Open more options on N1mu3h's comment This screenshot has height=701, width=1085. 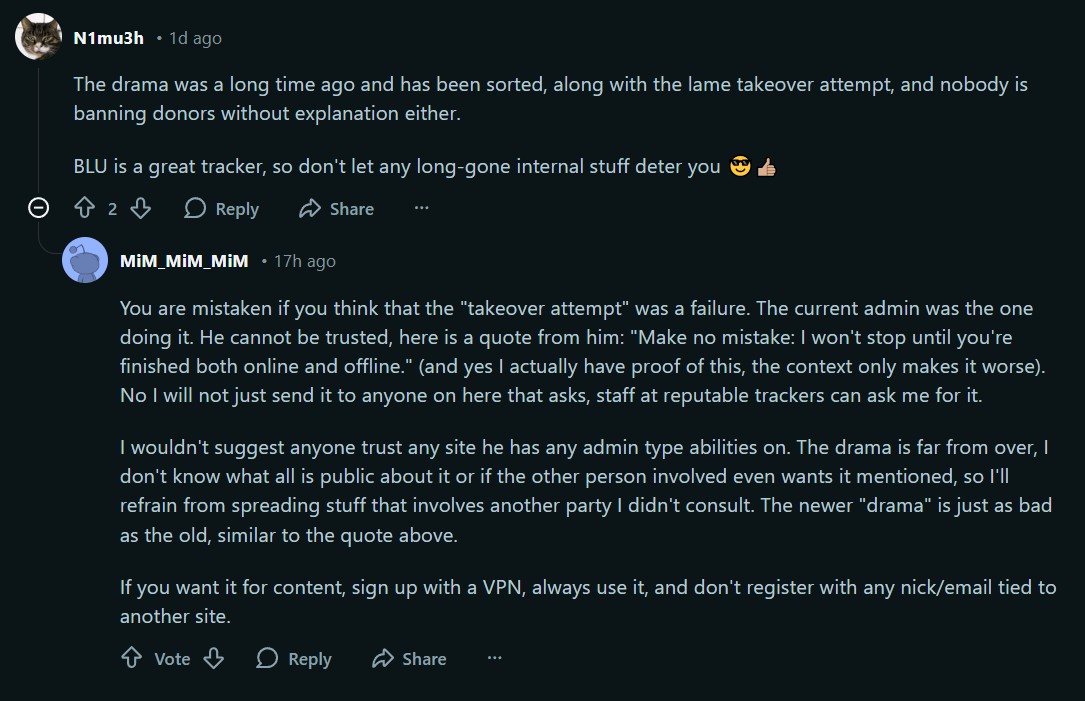(421, 208)
